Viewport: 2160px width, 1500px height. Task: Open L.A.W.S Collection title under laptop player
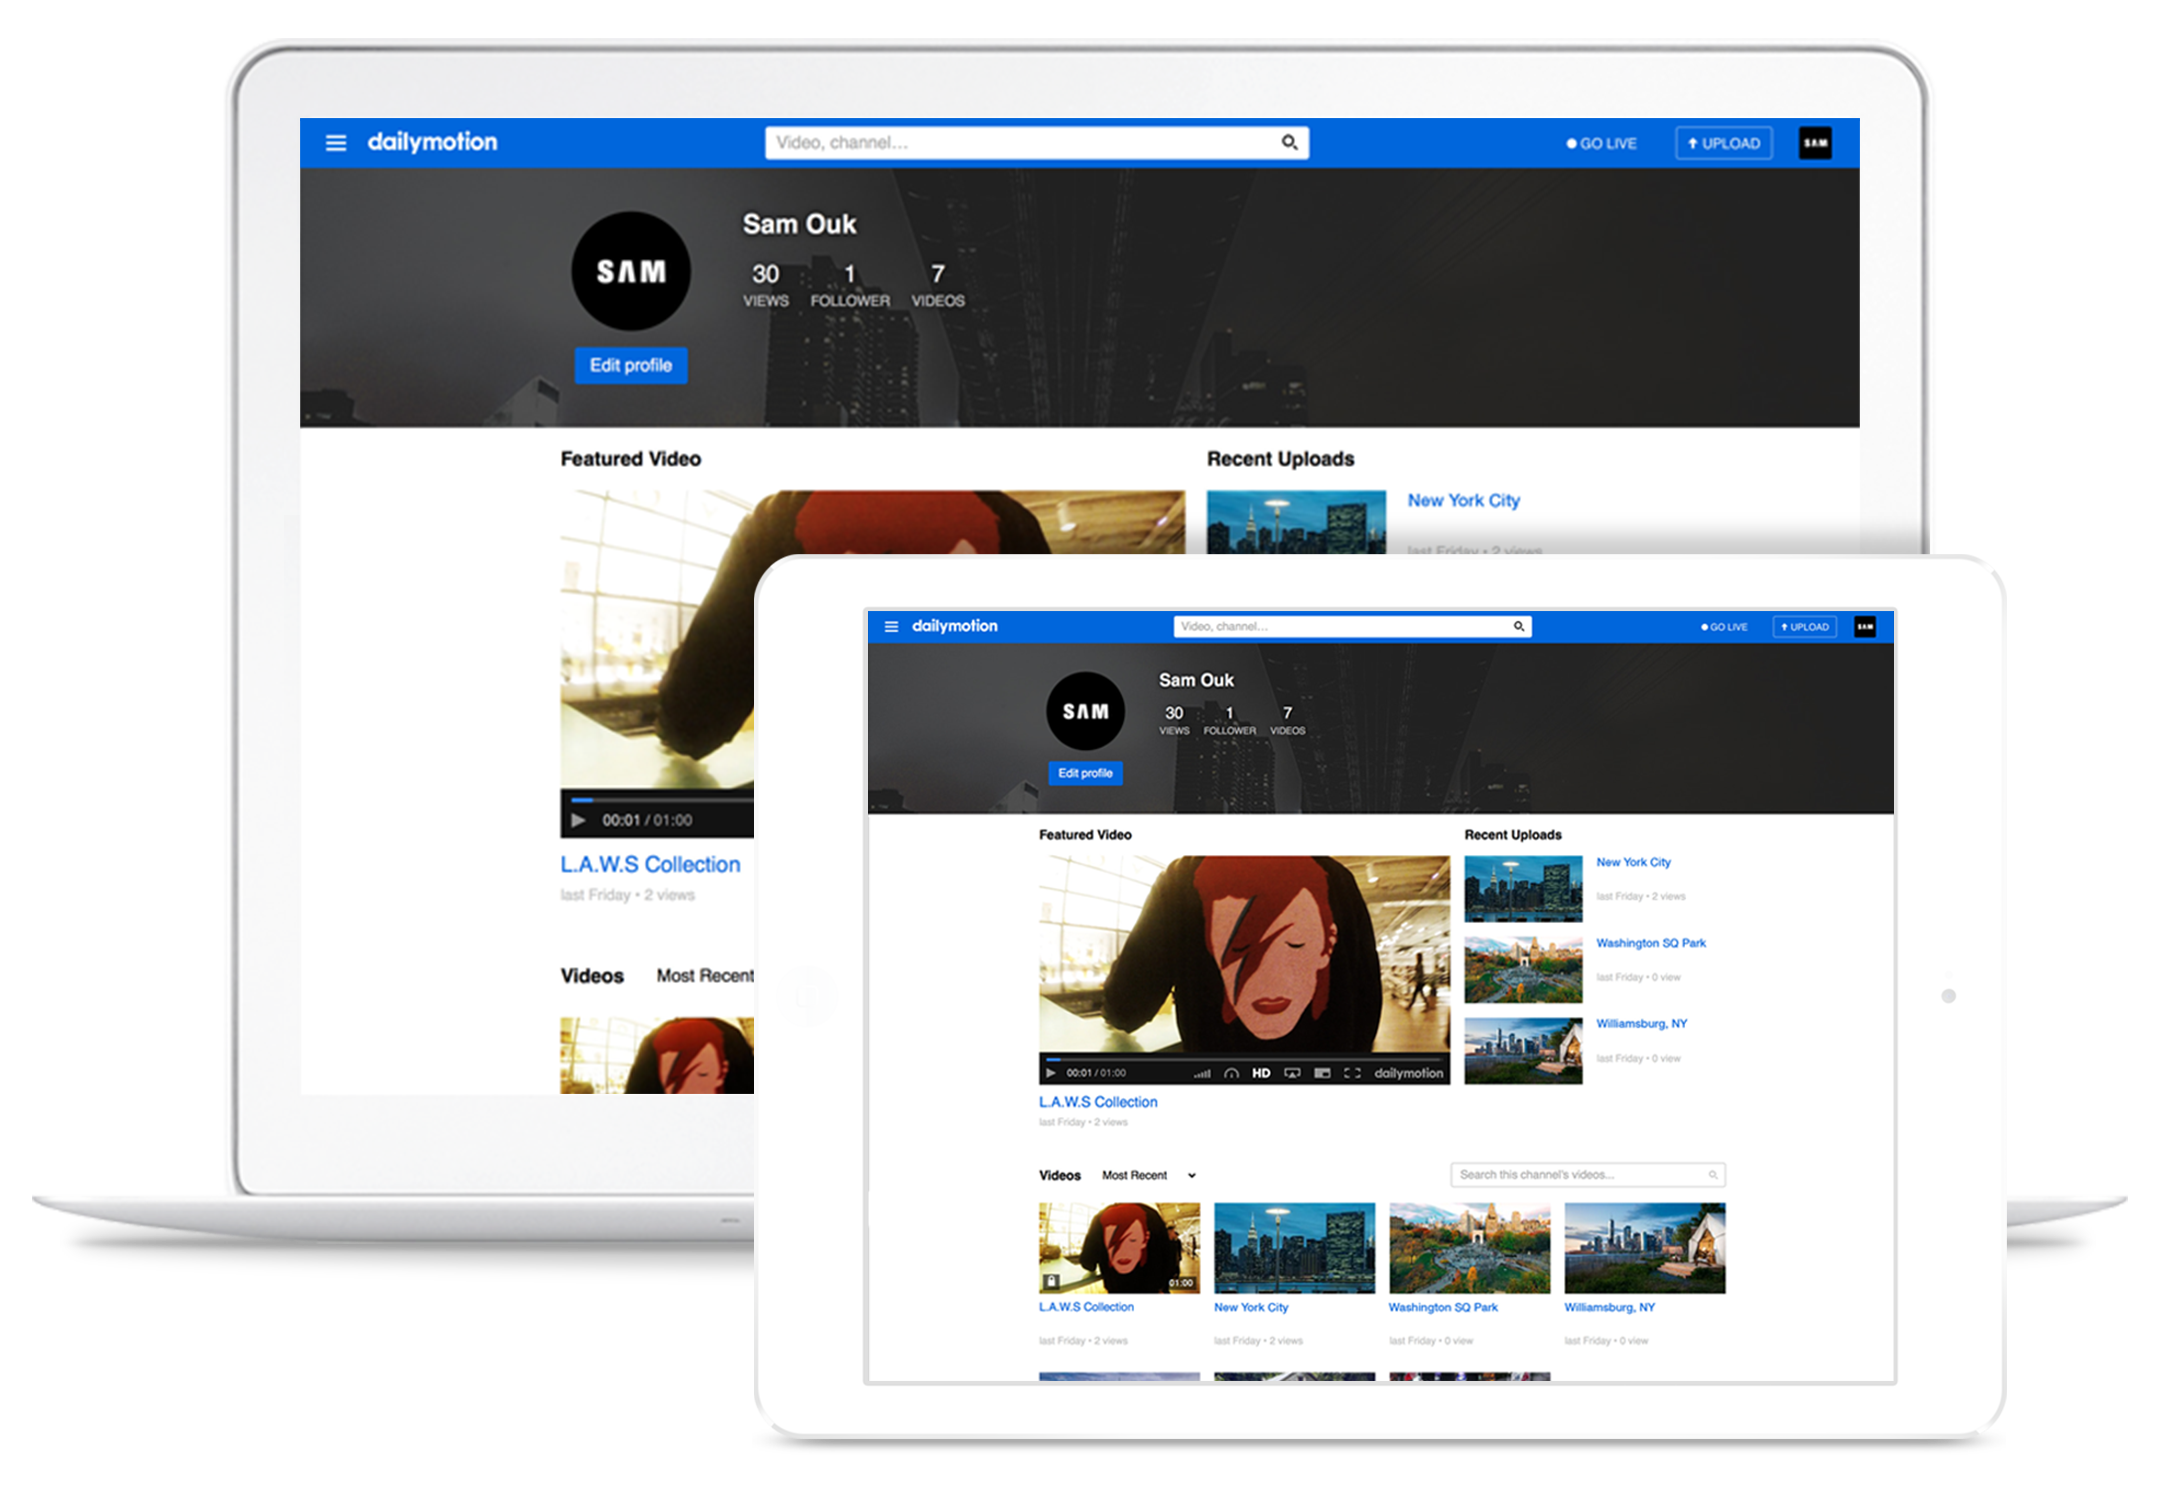(x=650, y=864)
